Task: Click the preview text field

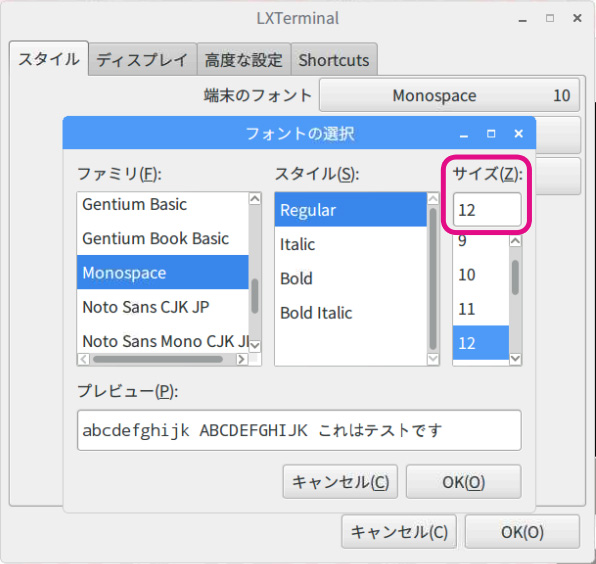Action: coord(299,430)
